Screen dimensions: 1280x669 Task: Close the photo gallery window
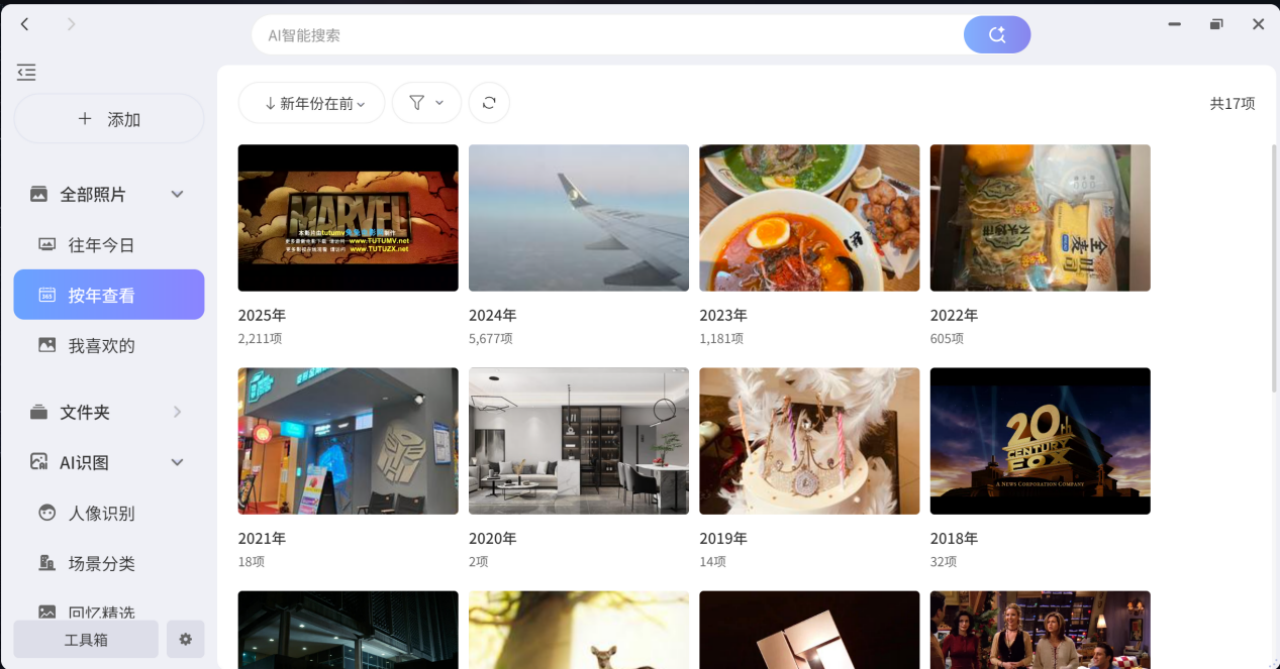1258,24
